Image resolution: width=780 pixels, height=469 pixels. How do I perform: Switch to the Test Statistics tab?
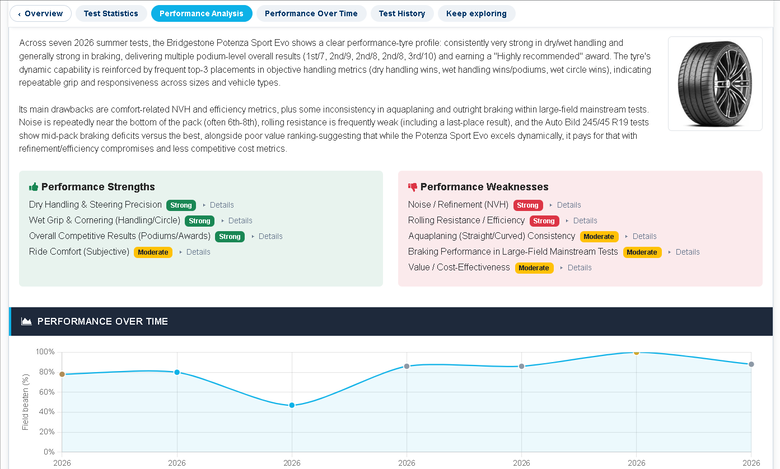tap(111, 13)
